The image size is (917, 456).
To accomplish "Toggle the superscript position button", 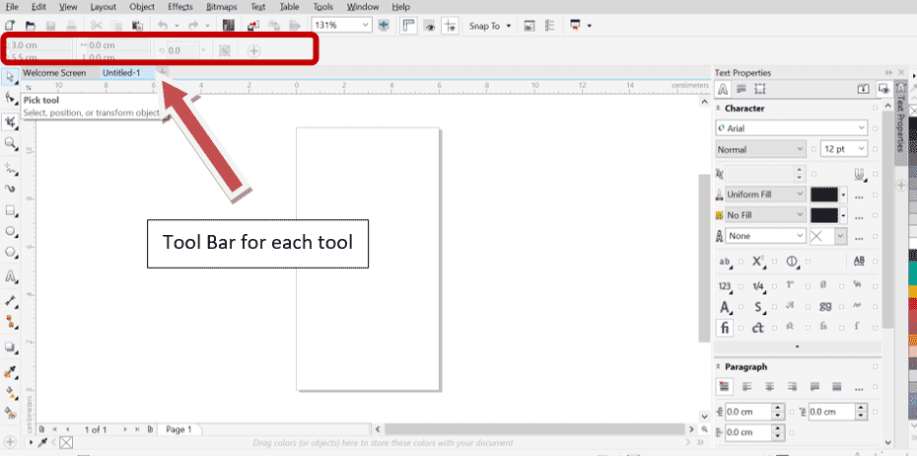I will click(758, 262).
